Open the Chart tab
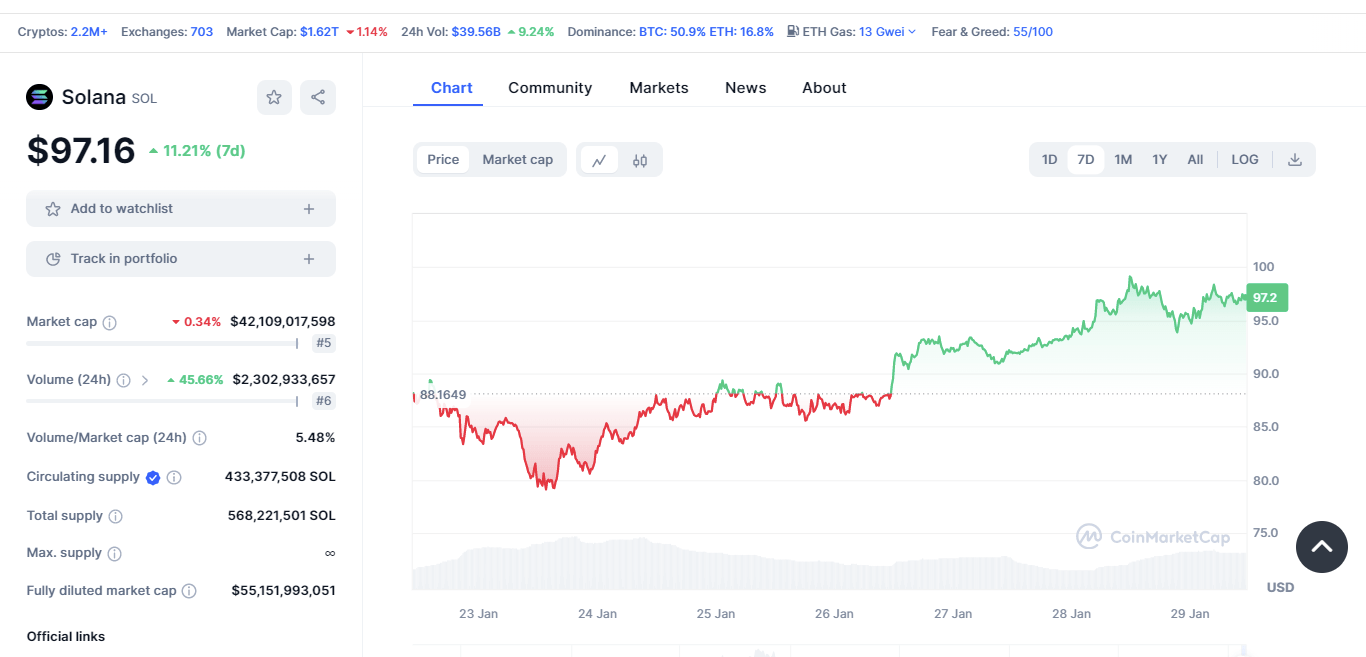 (452, 88)
